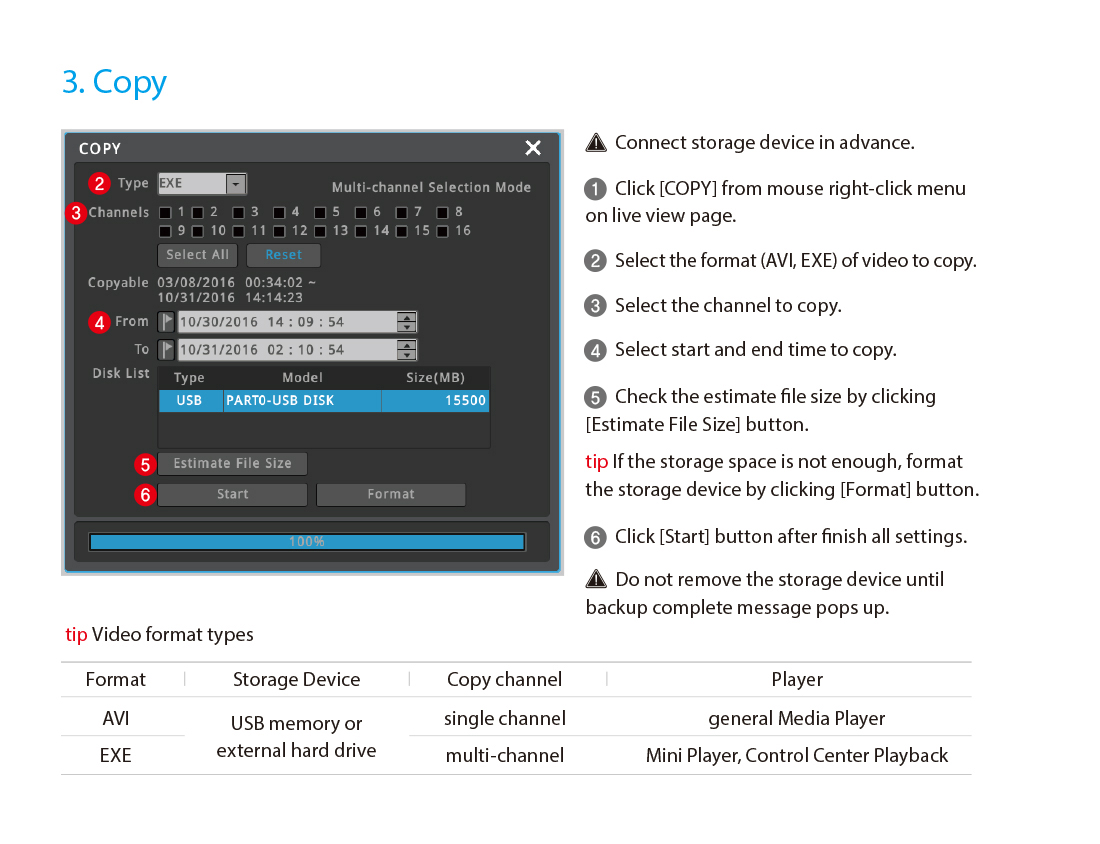Image resolution: width=1100 pixels, height=844 pixels.
Task: Click the single channel table cell
Action: (504, 718)
